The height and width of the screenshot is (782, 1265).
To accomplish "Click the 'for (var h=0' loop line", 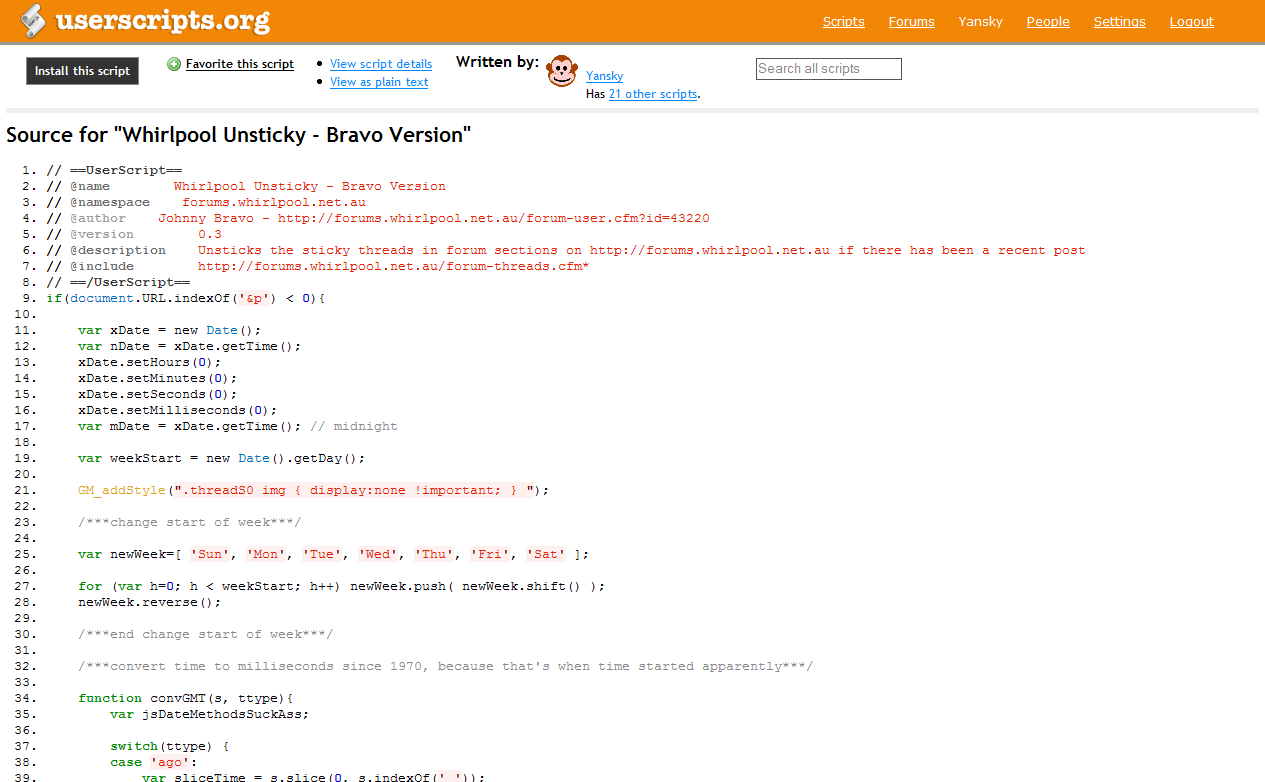I will [x=341, y=586].
